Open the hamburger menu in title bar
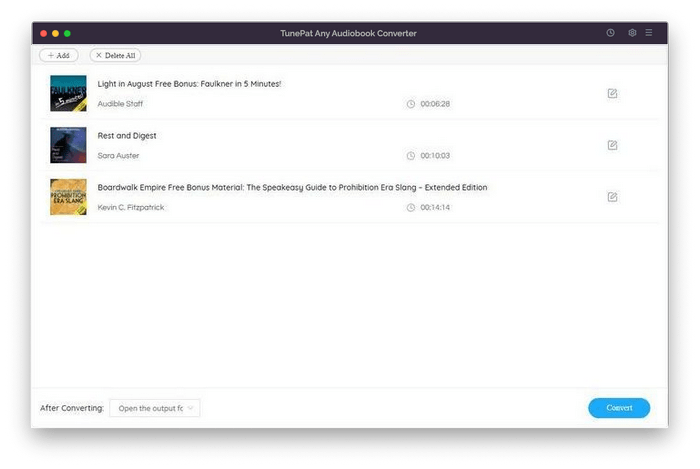This screenshot has height=469, width=700. pos(649,33)
